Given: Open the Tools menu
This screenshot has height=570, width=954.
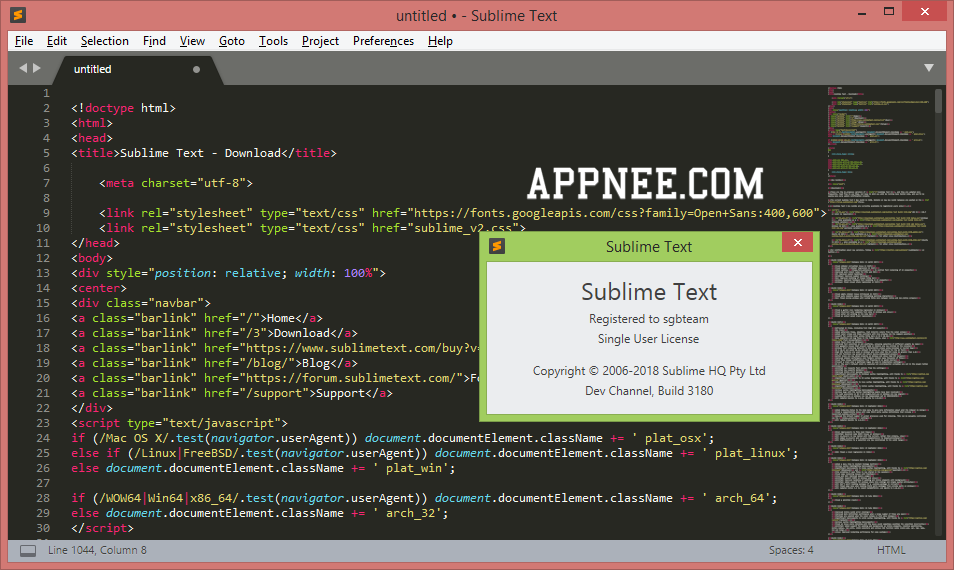Looking at the screenshot, I should (x=273, y=41).
